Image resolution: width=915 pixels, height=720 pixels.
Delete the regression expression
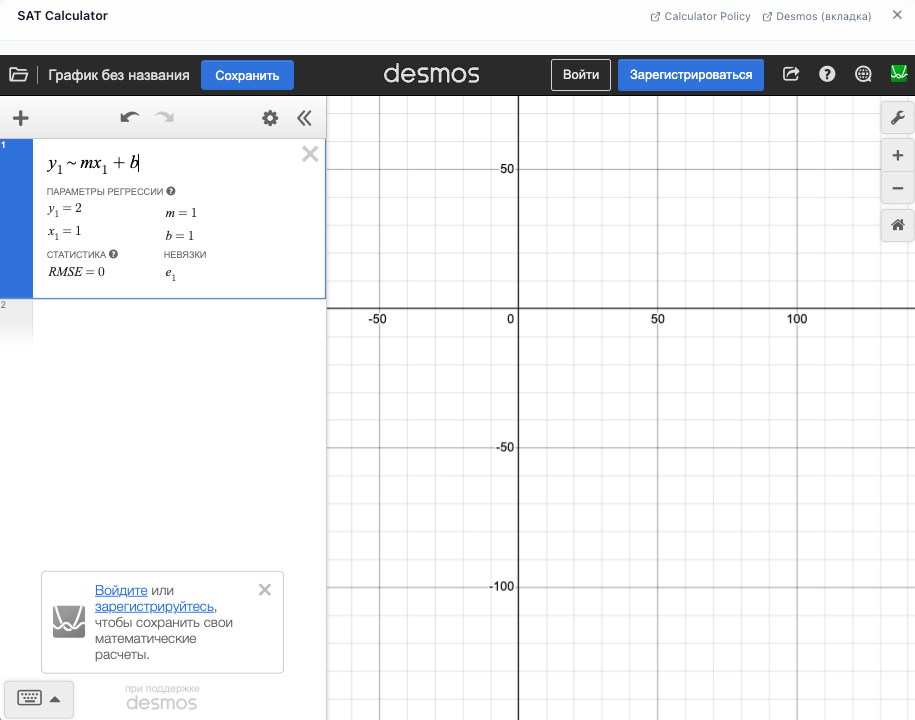click(x=310, y=154)
